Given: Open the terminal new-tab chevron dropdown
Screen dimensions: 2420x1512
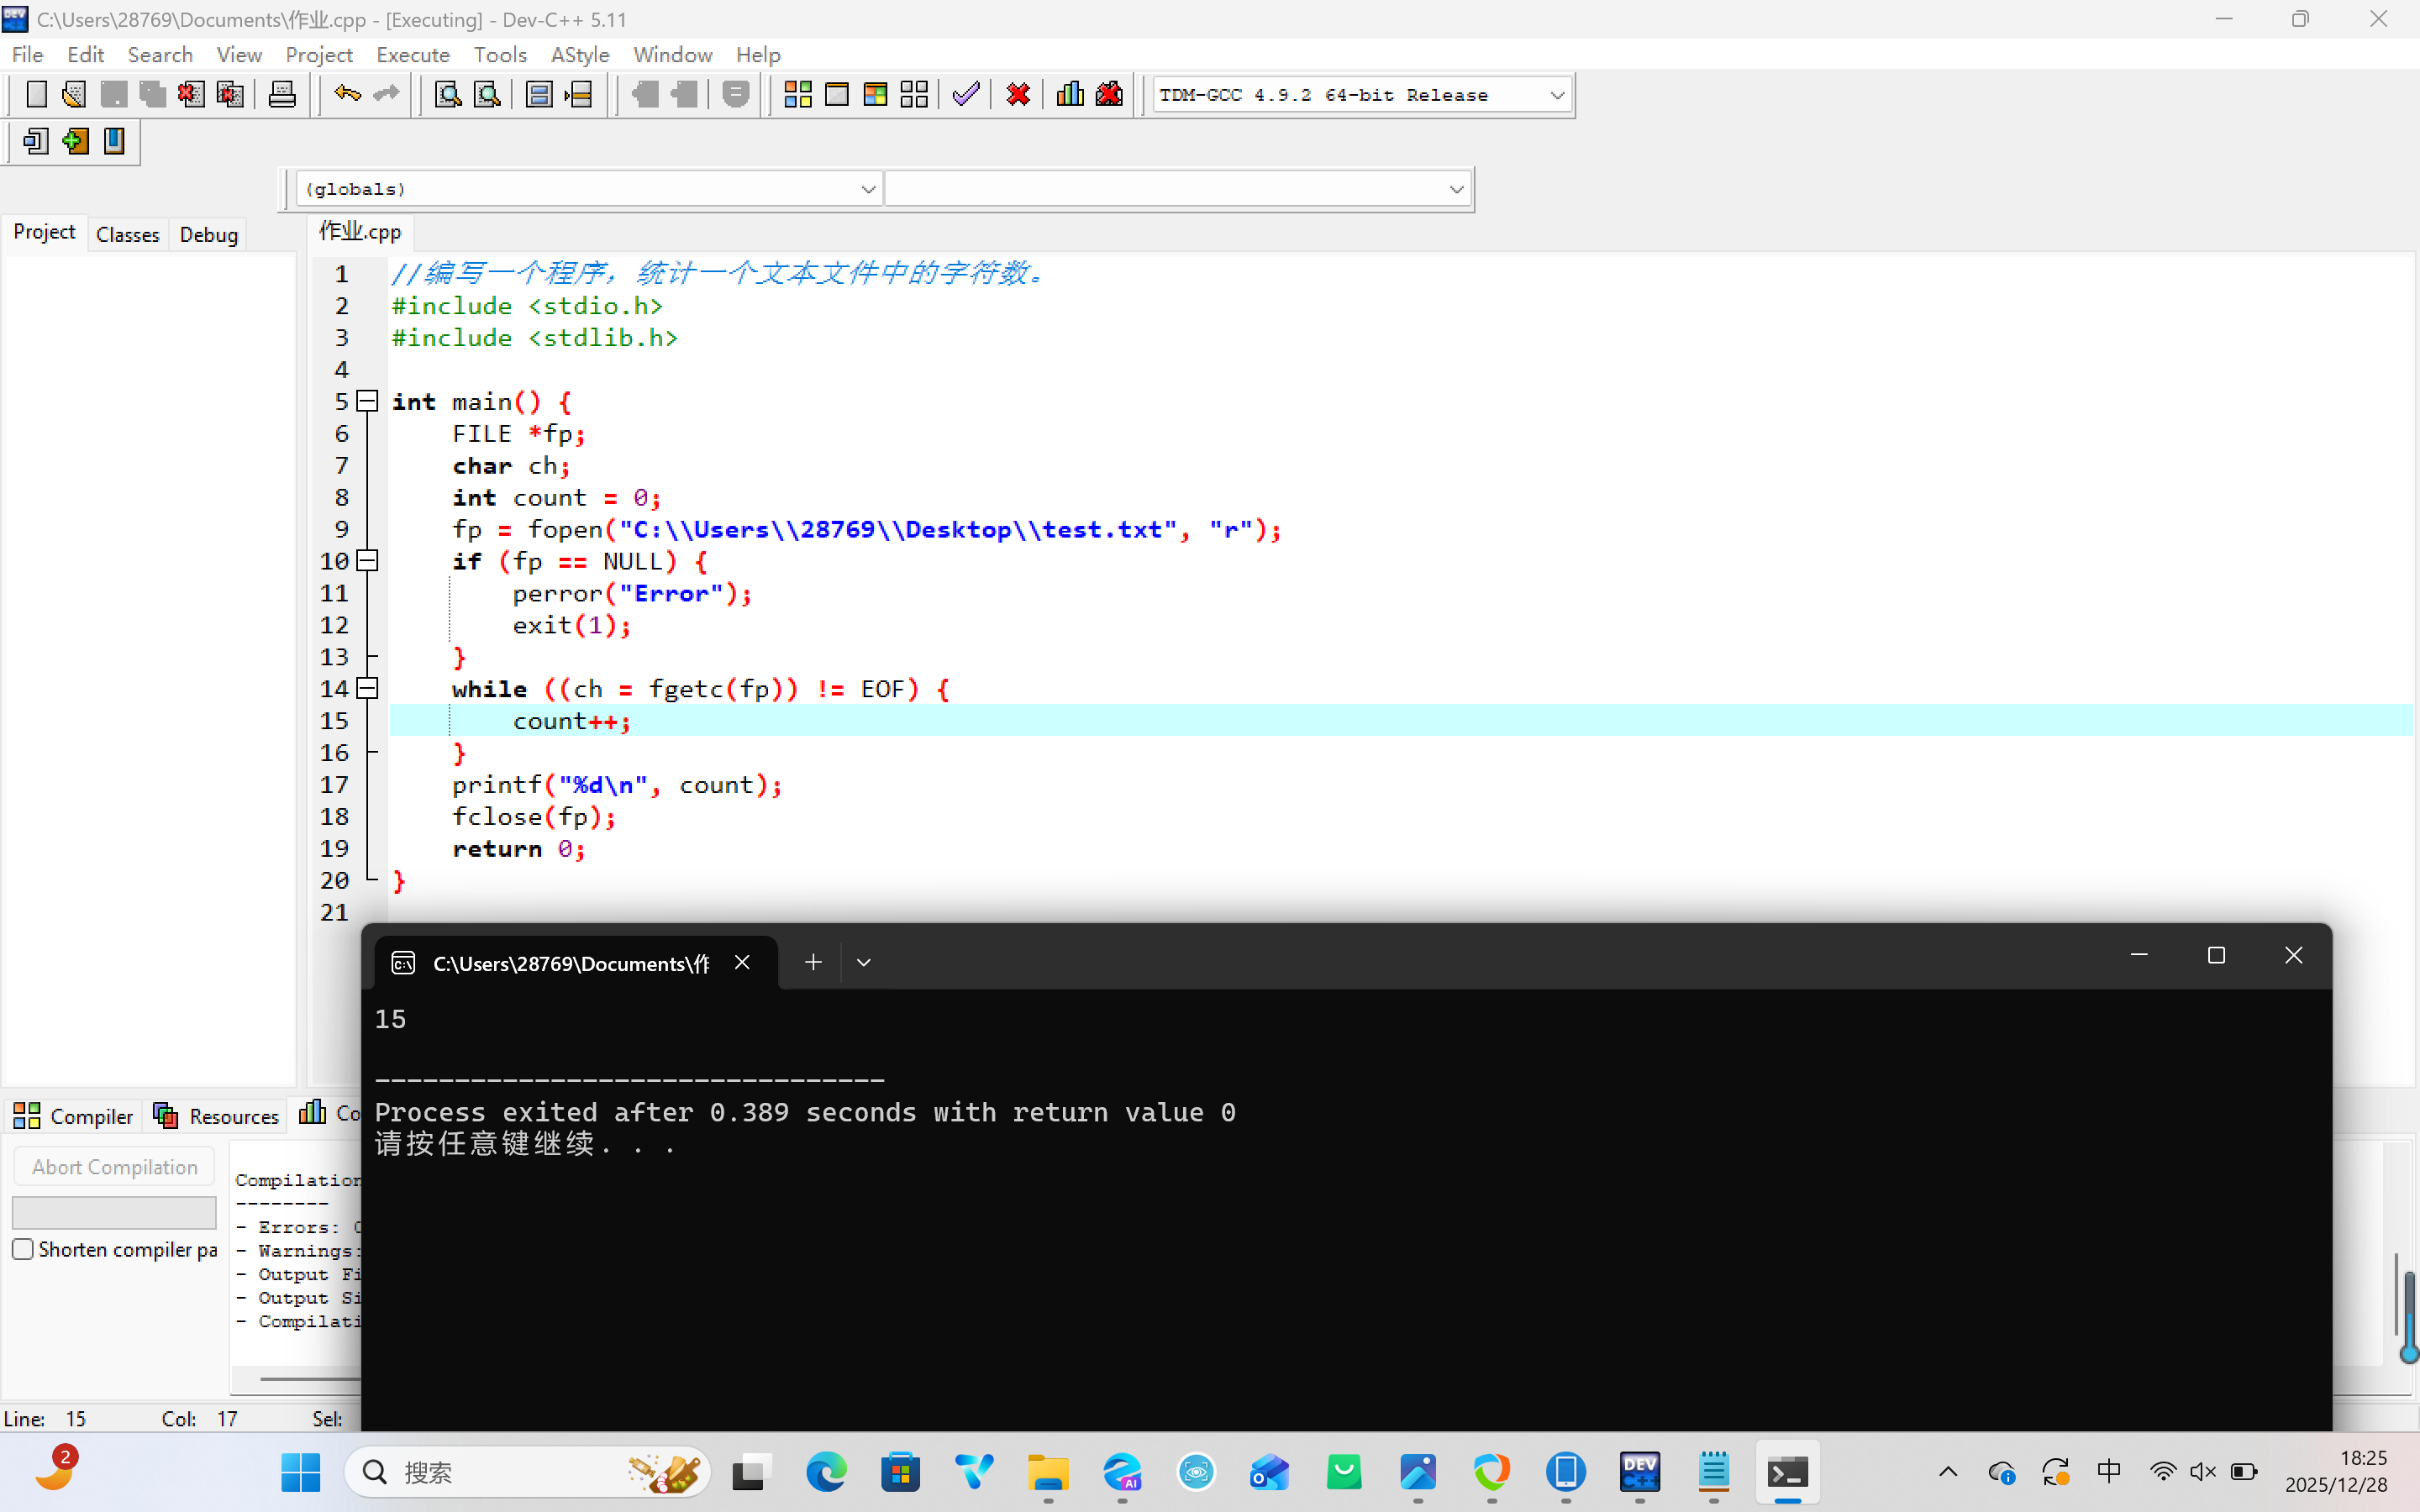Looking at the screenshot, I should (x=864, y=962).
